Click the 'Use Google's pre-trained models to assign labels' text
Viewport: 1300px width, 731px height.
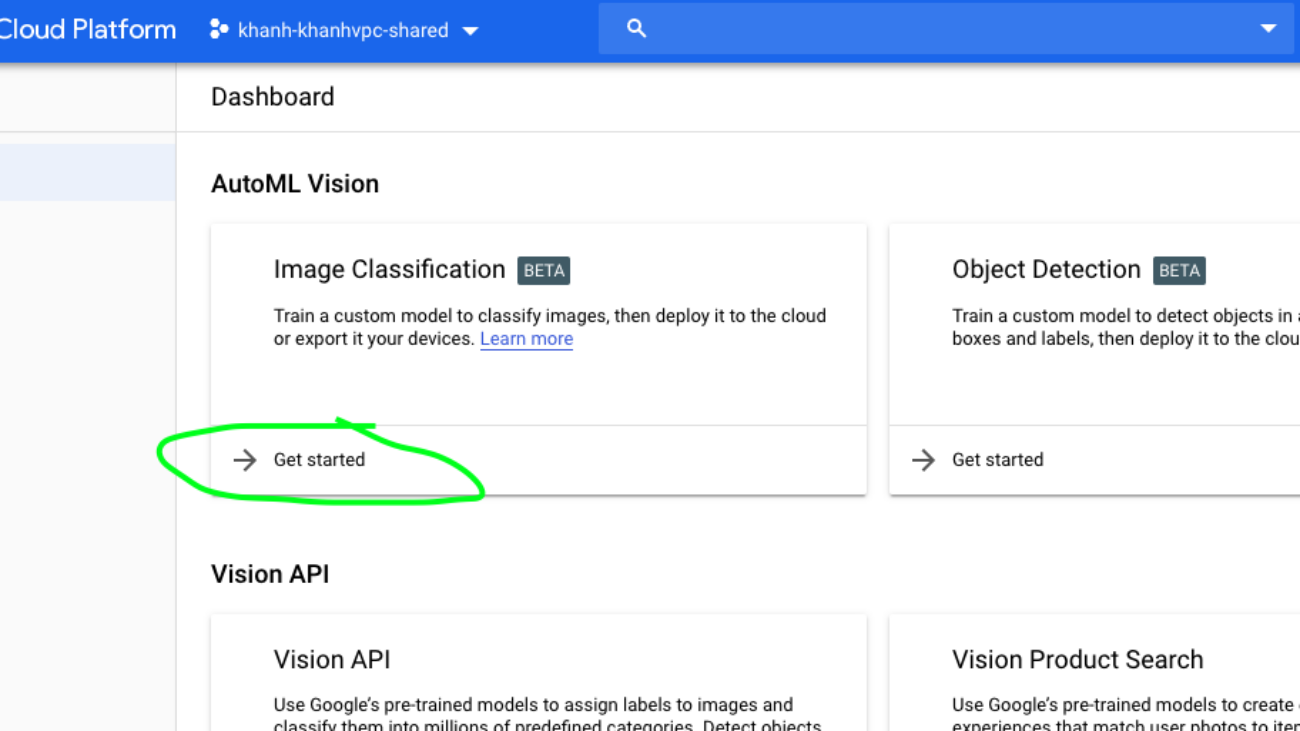coord(547,716)
